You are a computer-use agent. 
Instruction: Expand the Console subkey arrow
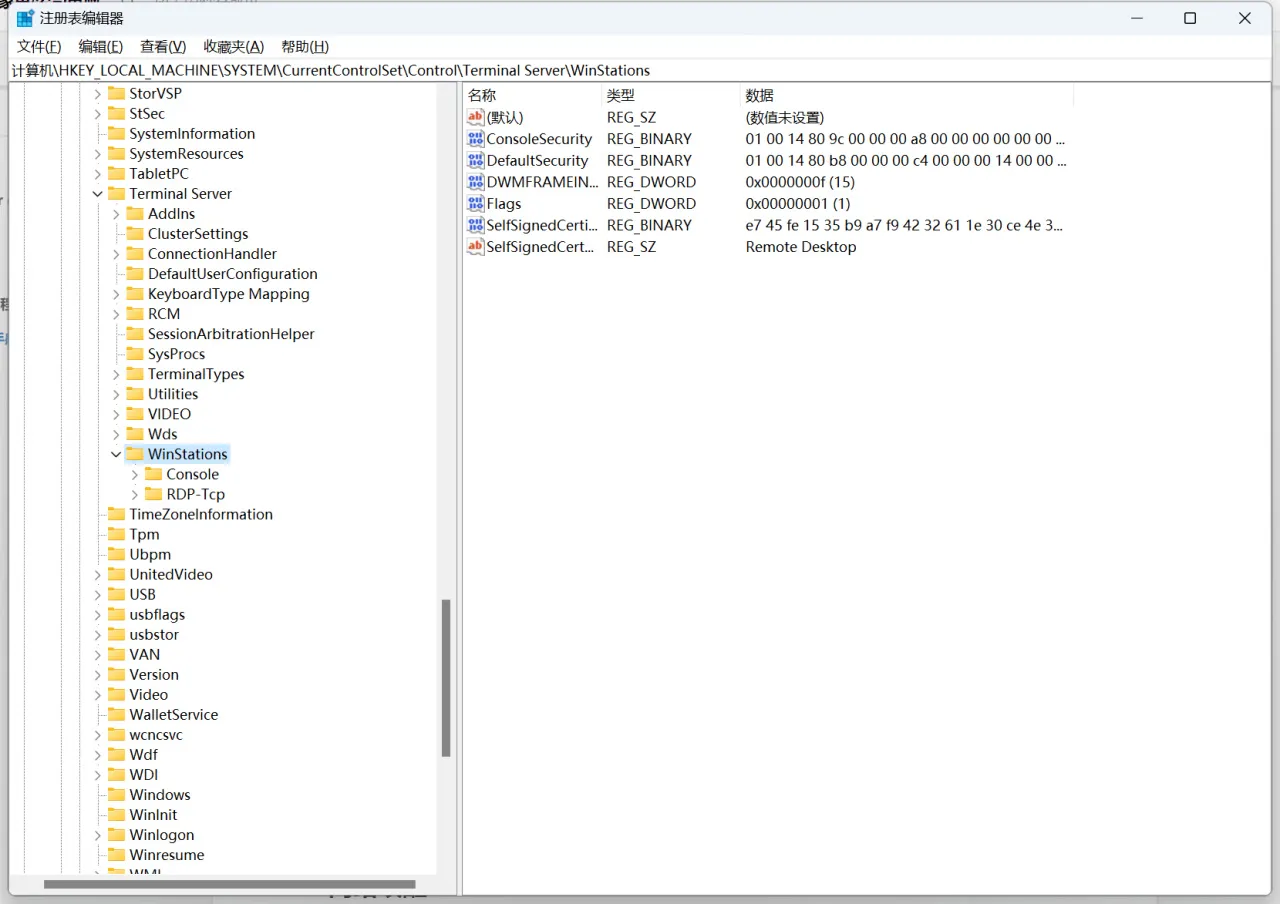pyautogui.click(x=135, y=474)
